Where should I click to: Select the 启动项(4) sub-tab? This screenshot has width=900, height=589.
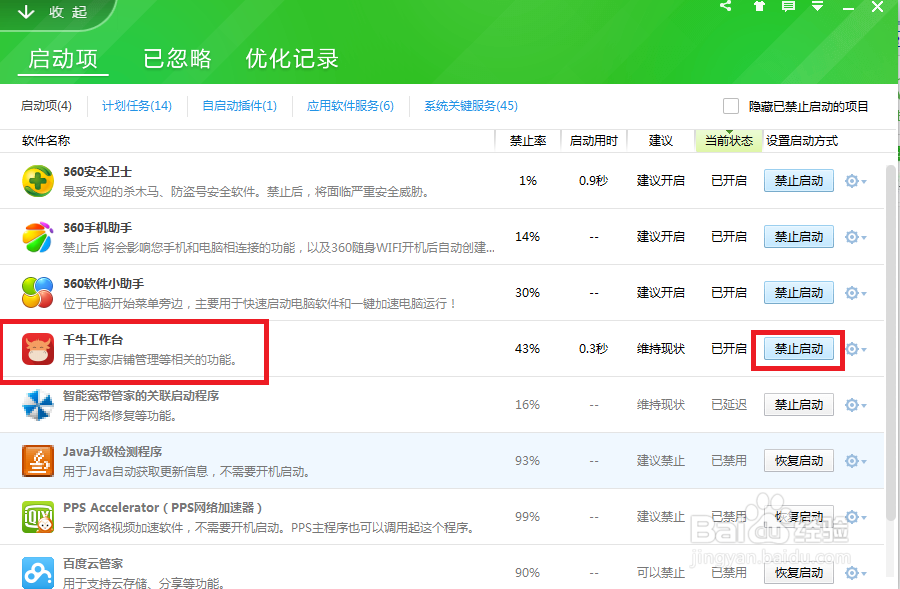(46, 106)
